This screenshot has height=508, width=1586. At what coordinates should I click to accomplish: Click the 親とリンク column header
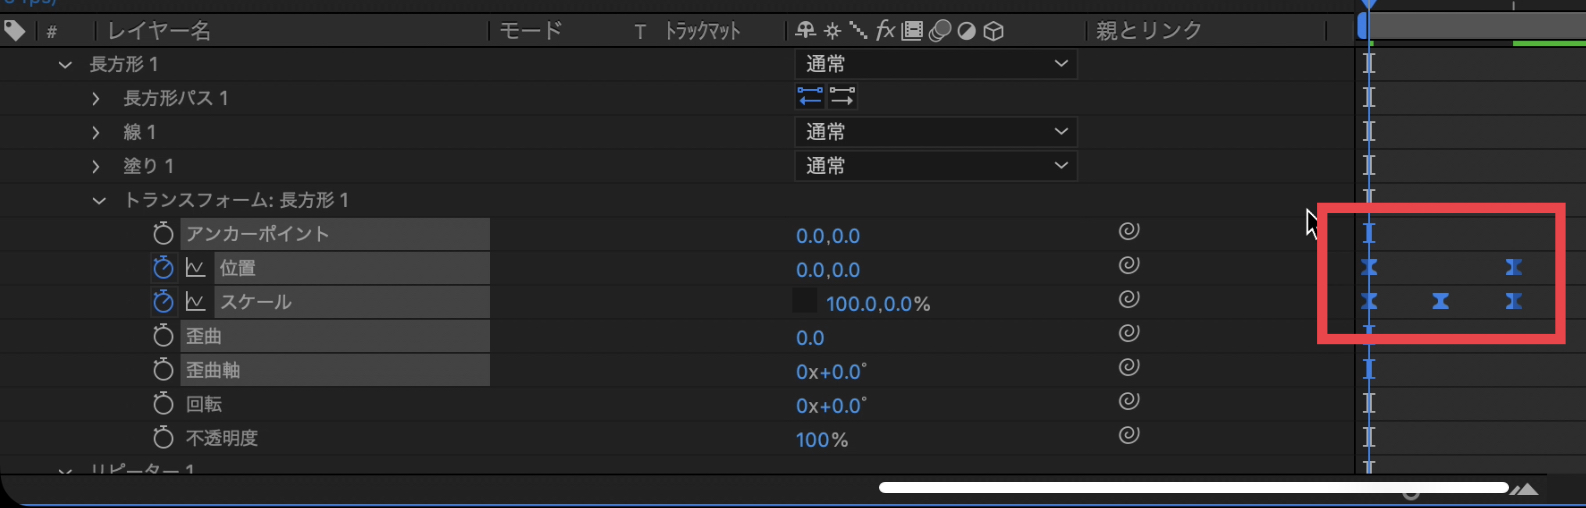[1149, 31]
